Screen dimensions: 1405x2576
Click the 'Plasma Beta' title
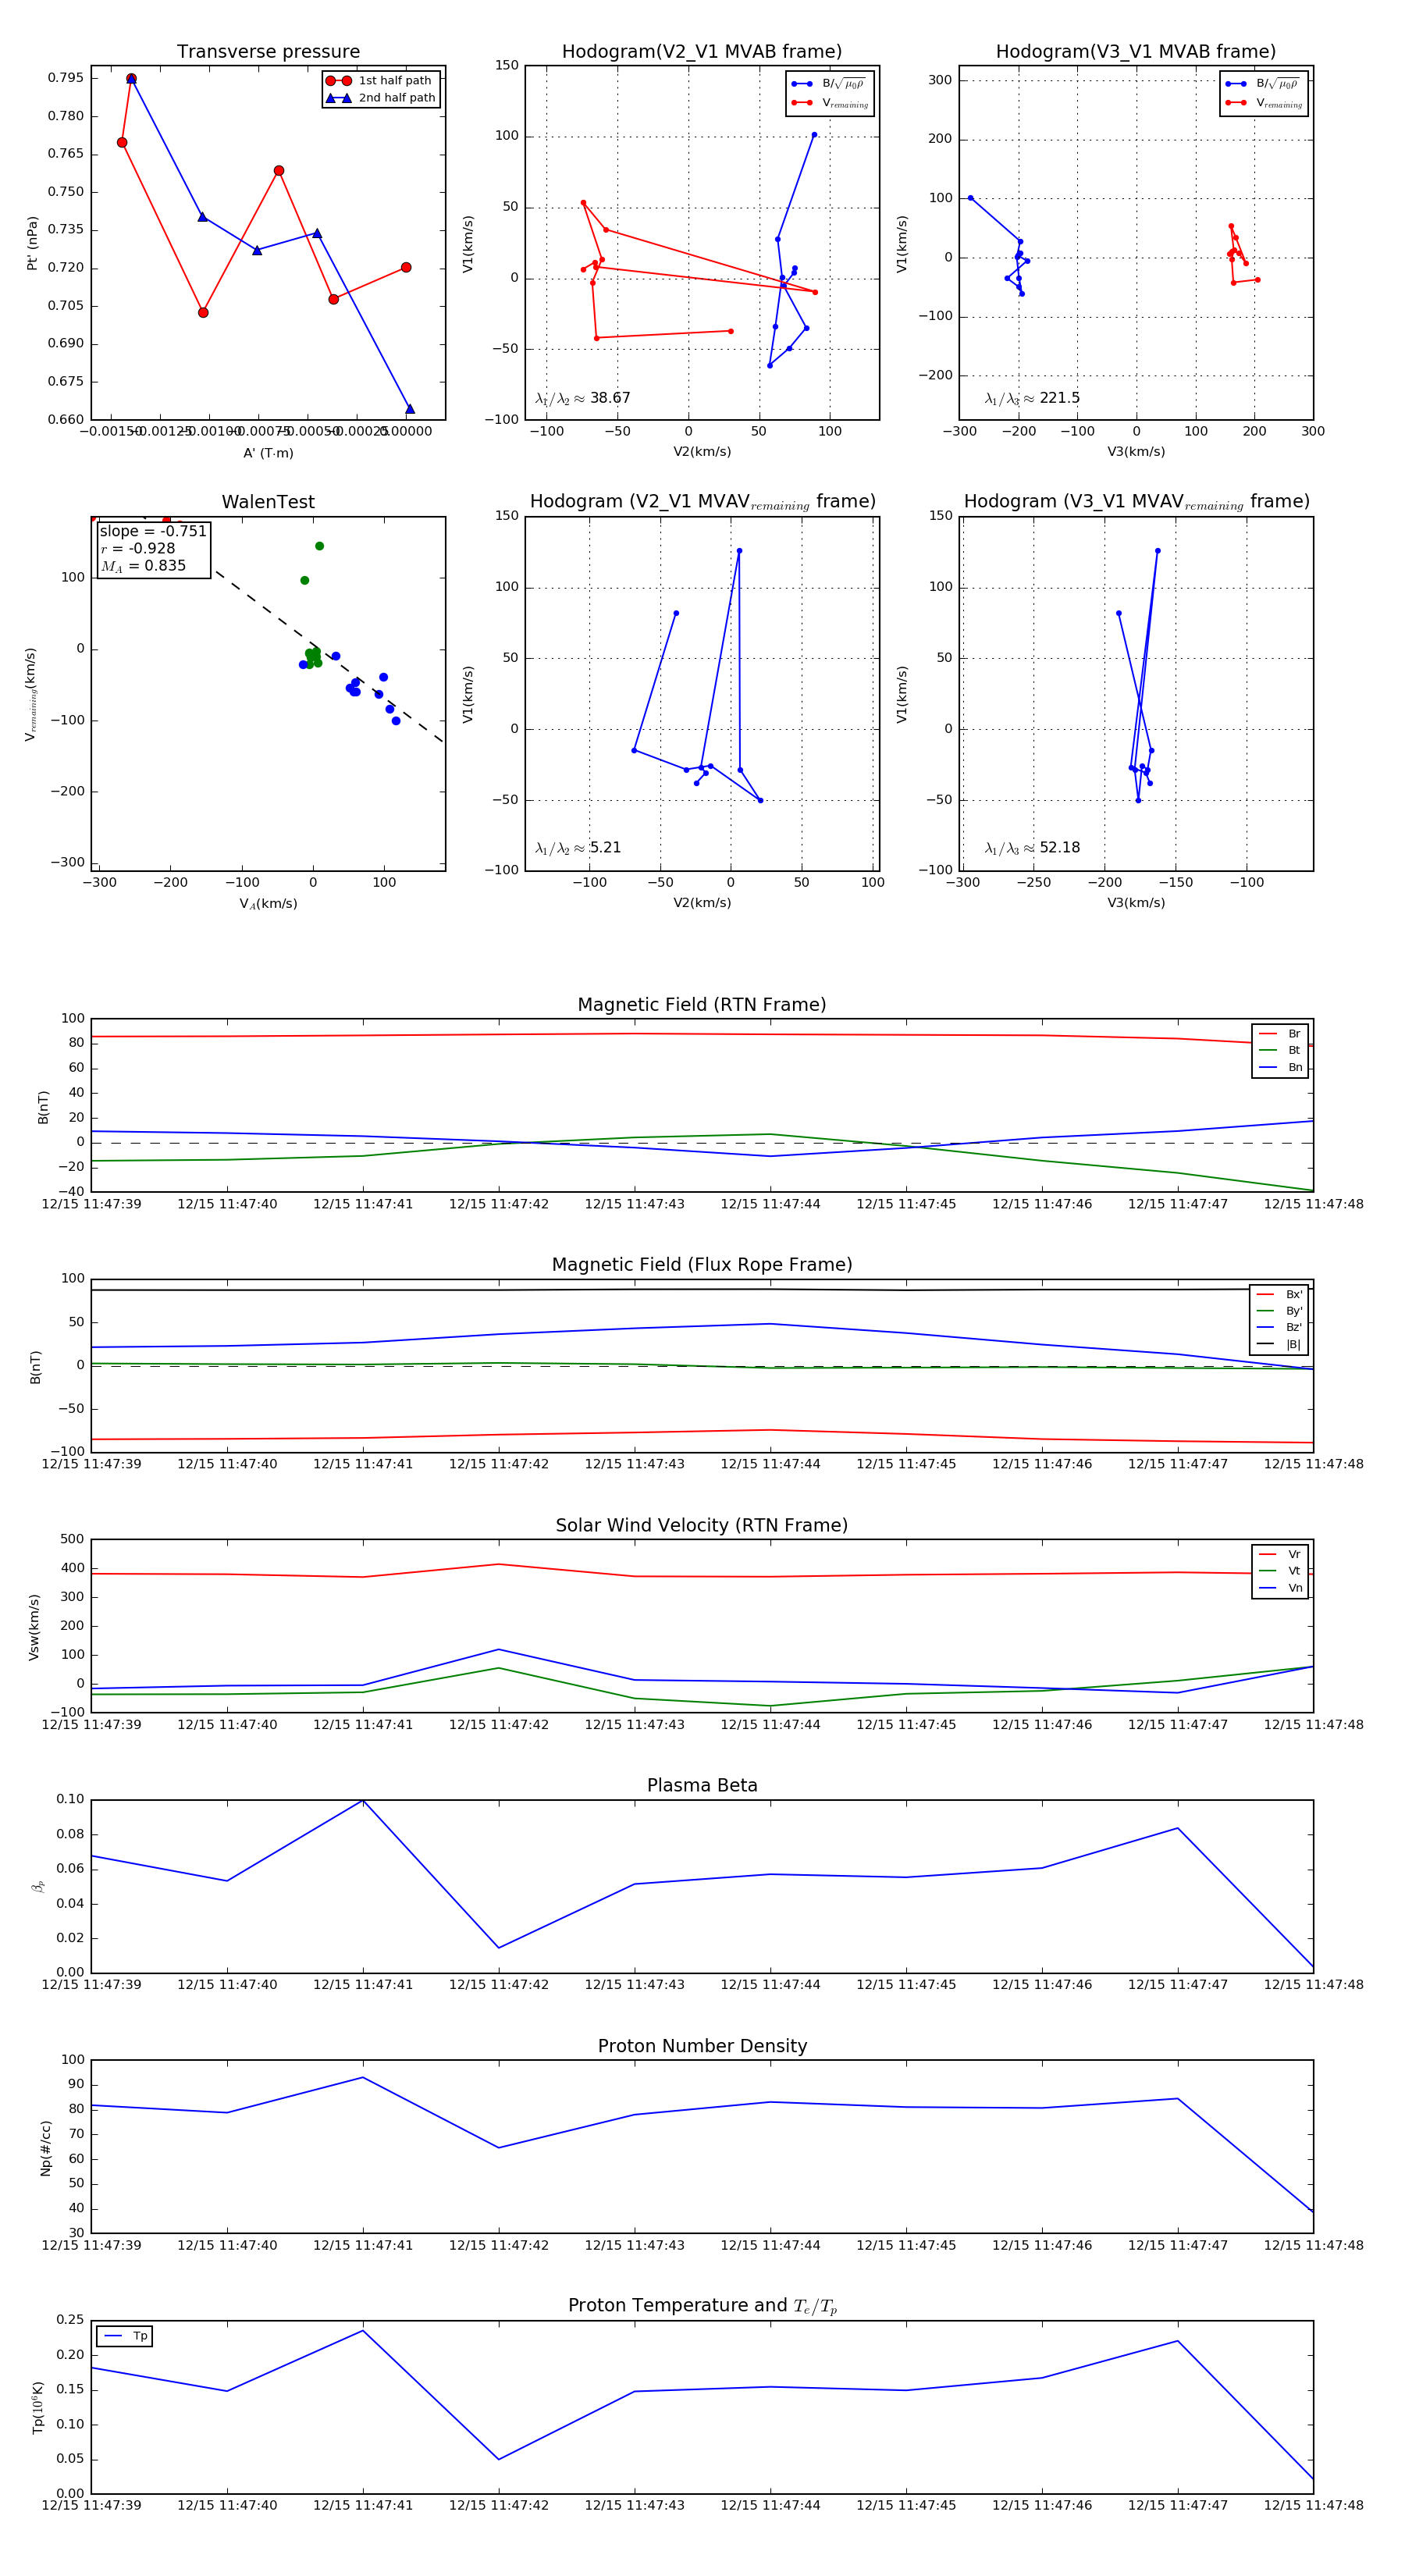pyautogui.click(x=702, y=1785)
